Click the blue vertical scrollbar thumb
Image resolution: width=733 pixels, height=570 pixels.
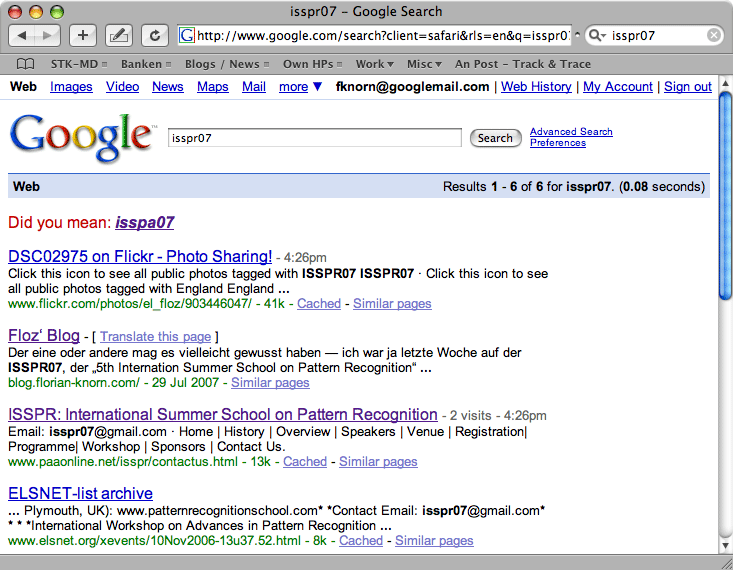pos(725,195)
